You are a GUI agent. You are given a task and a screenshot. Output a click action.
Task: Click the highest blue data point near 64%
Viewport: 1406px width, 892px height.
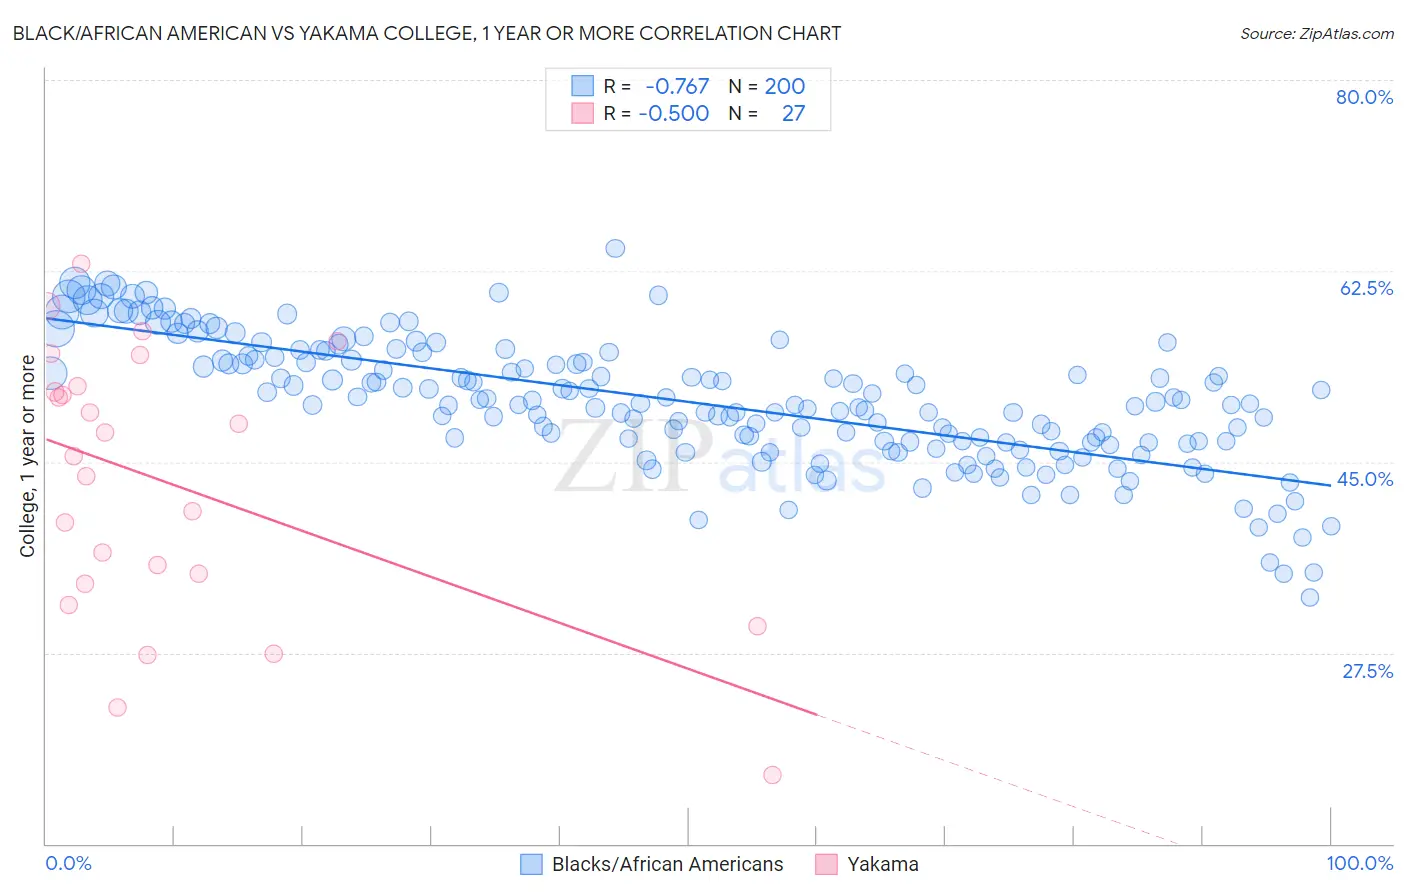point(615,248)
